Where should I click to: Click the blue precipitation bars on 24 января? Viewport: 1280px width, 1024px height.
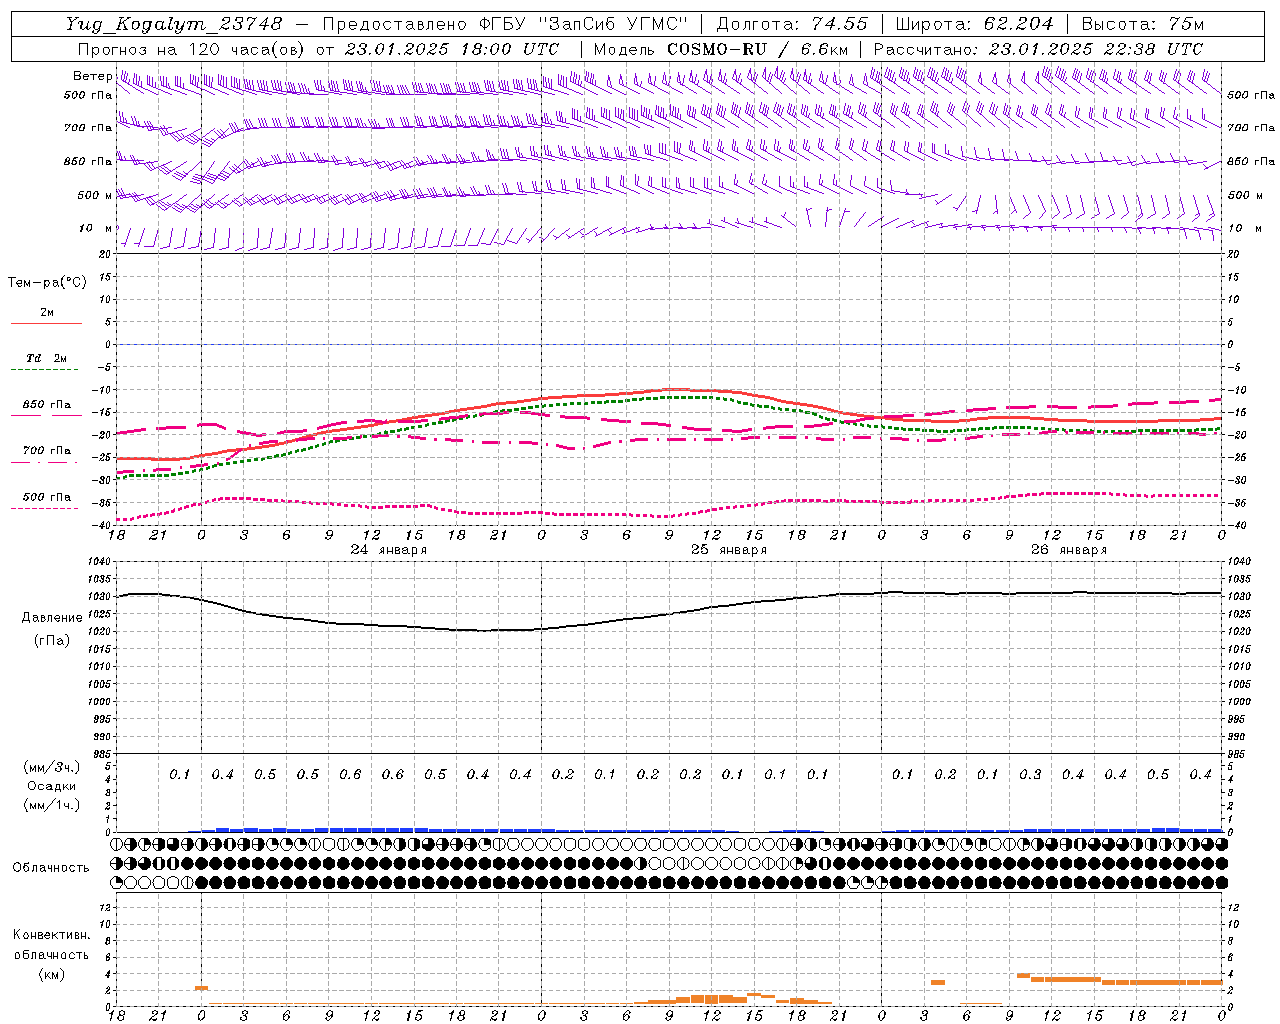pos(370,829)
